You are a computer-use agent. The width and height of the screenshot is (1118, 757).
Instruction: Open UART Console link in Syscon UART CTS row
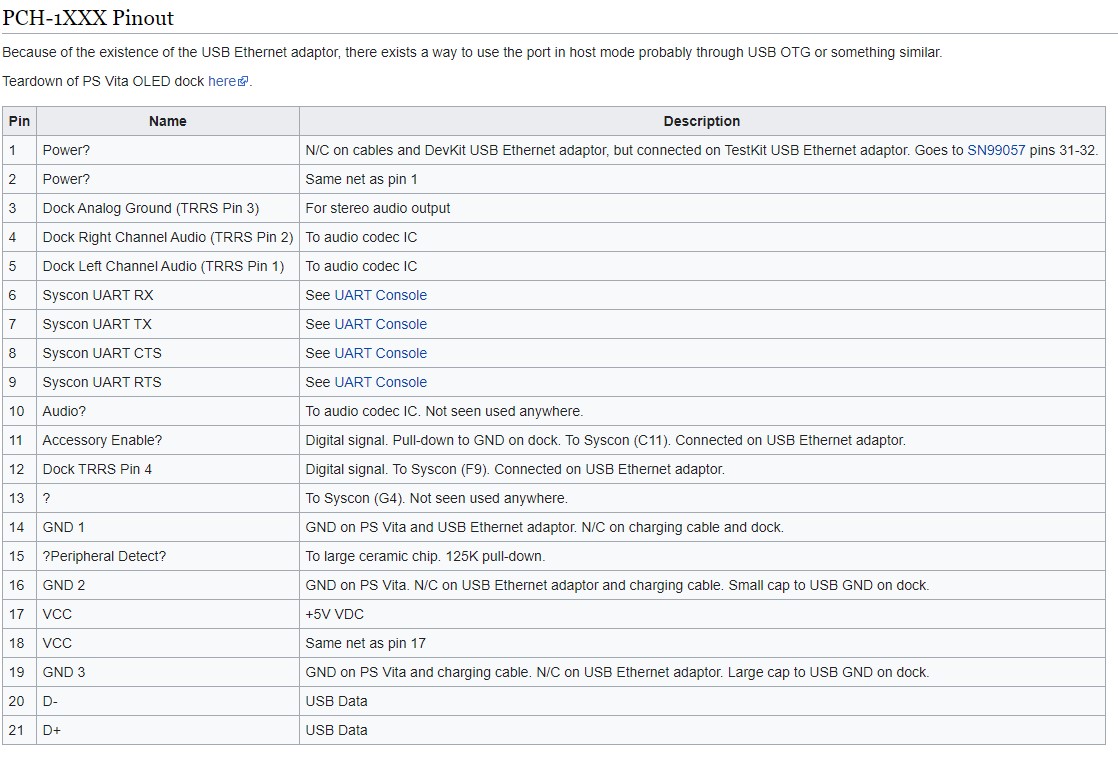pos(381,354)
